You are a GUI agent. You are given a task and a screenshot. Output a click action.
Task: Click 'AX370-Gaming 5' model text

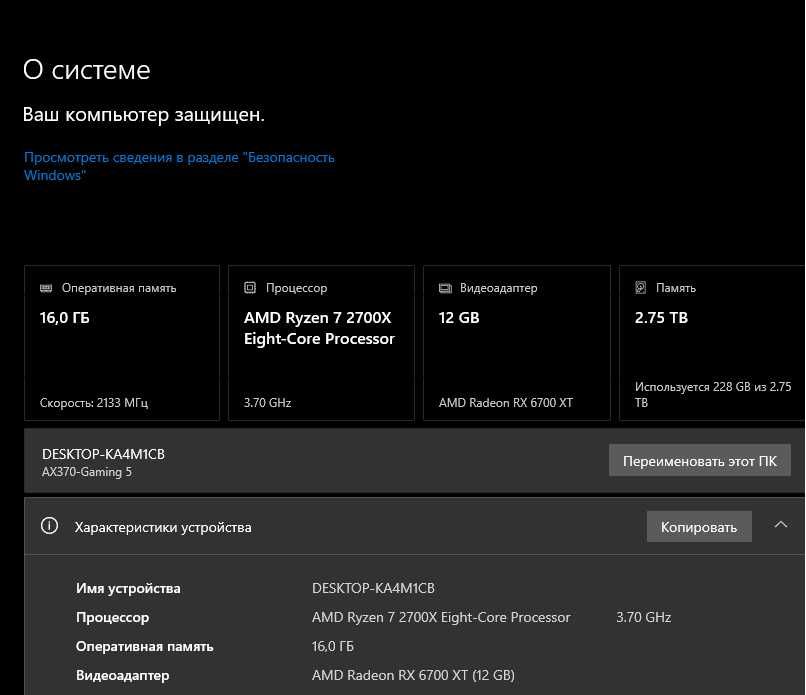[87, 472]
